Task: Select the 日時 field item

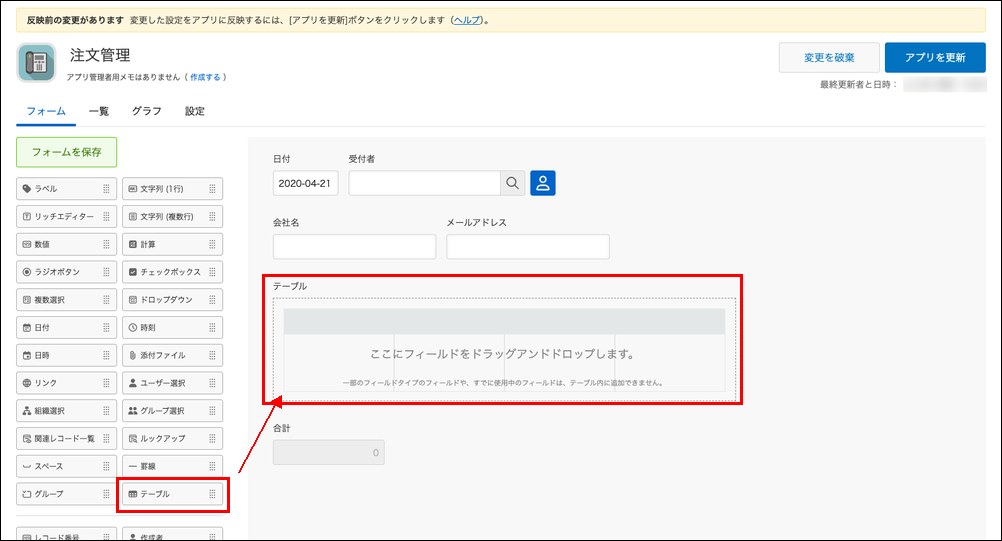Action: click(66, 356)
